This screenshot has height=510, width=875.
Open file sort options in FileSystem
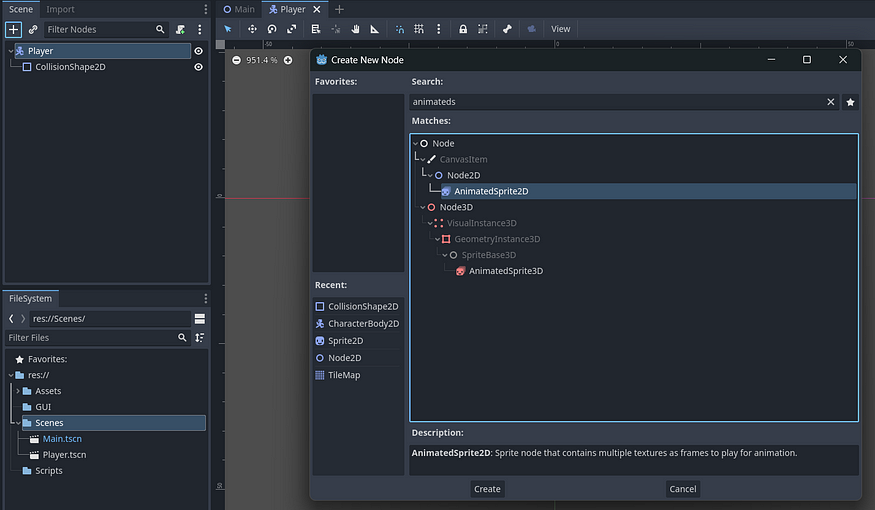[x=200, y=338]
